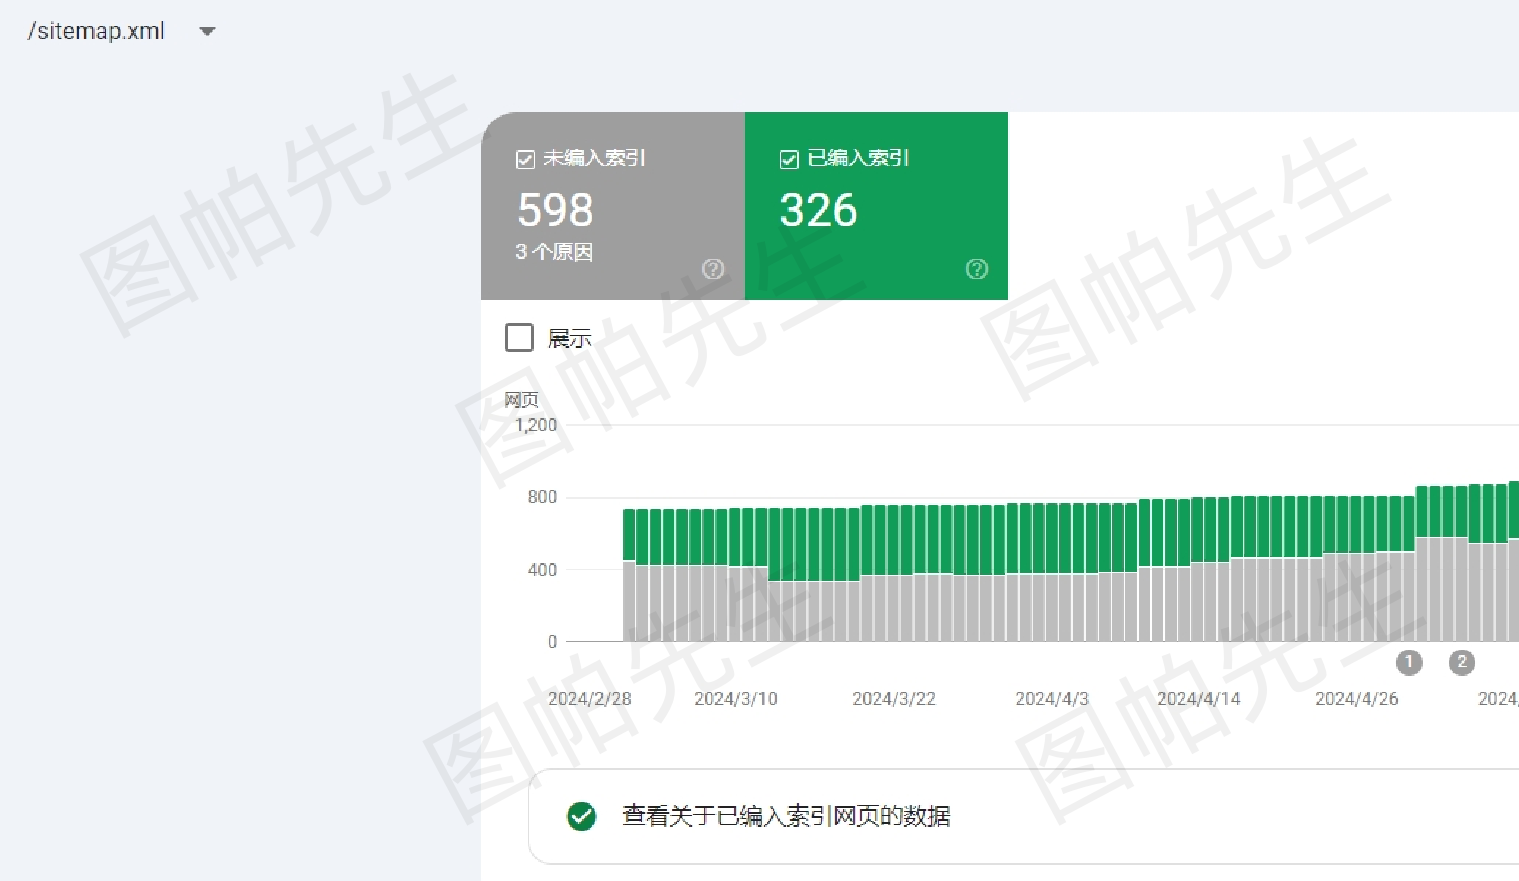The image size is (1519, 881).
Task: Click the 800 y-axis value
Action: coord(542,497)
